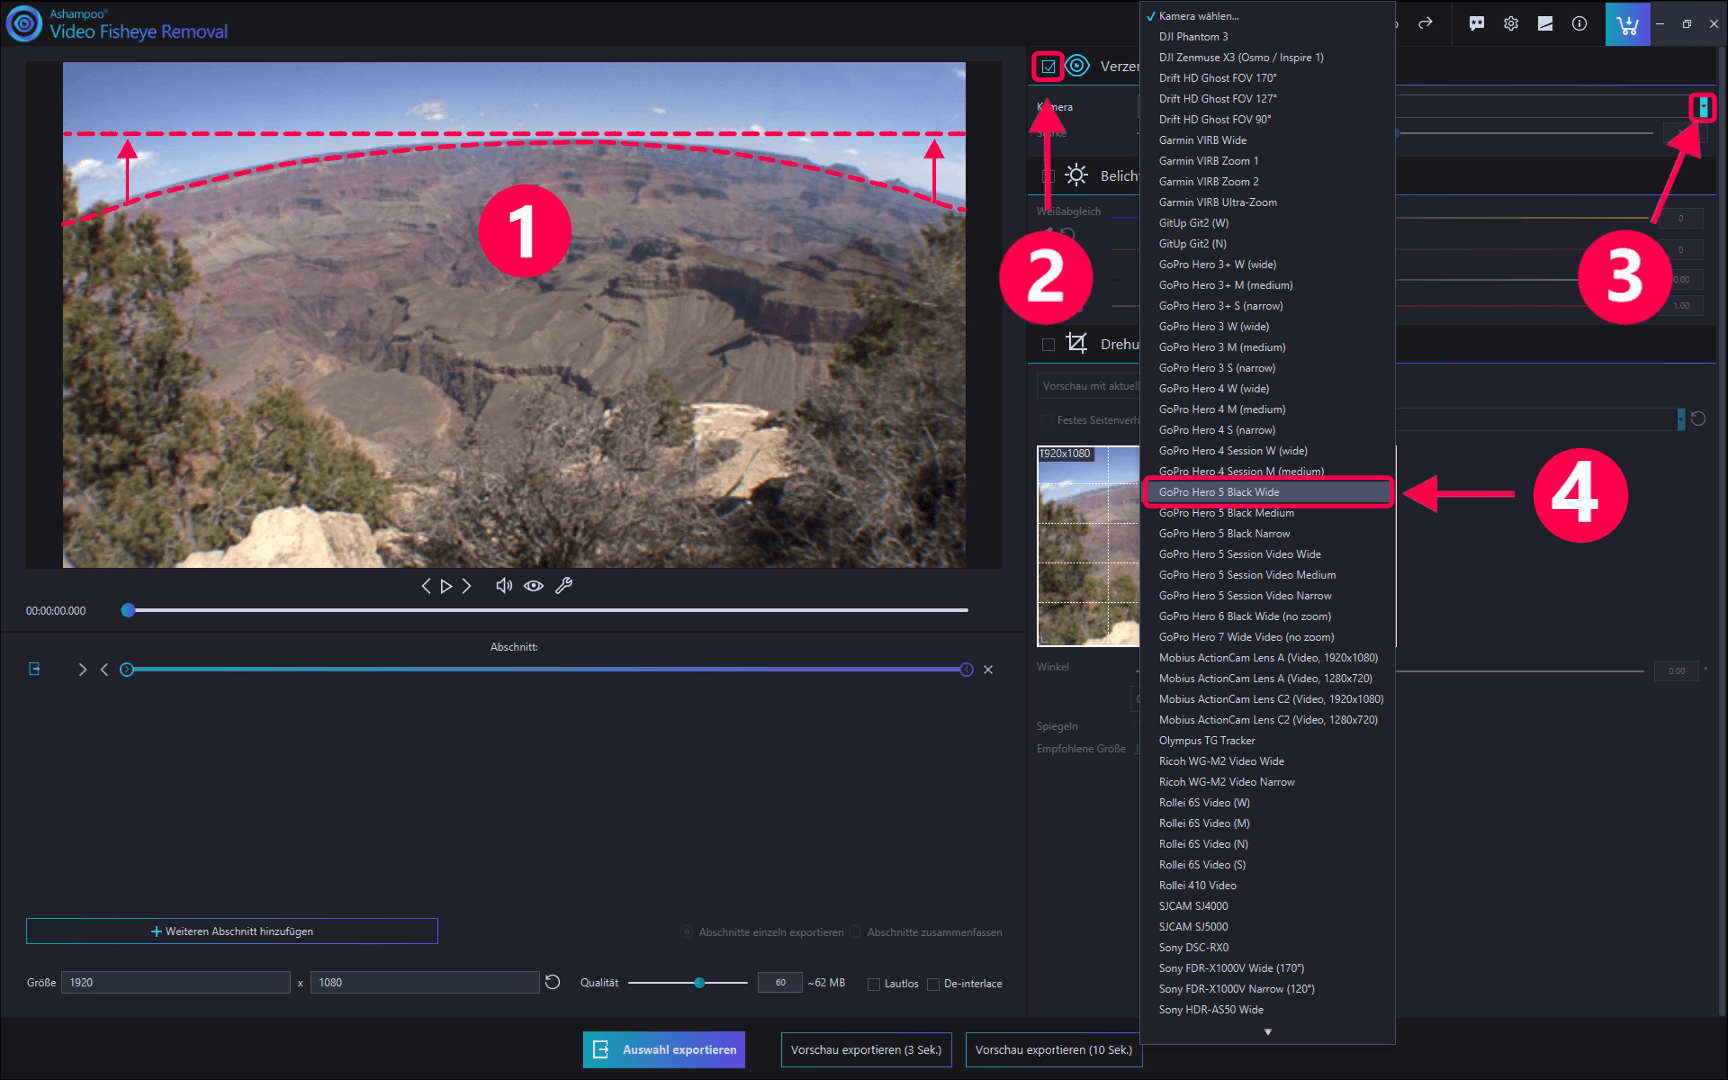Click the skin/theme switch icon
1728x1080 pixels.
click(x=1545, y=23)
